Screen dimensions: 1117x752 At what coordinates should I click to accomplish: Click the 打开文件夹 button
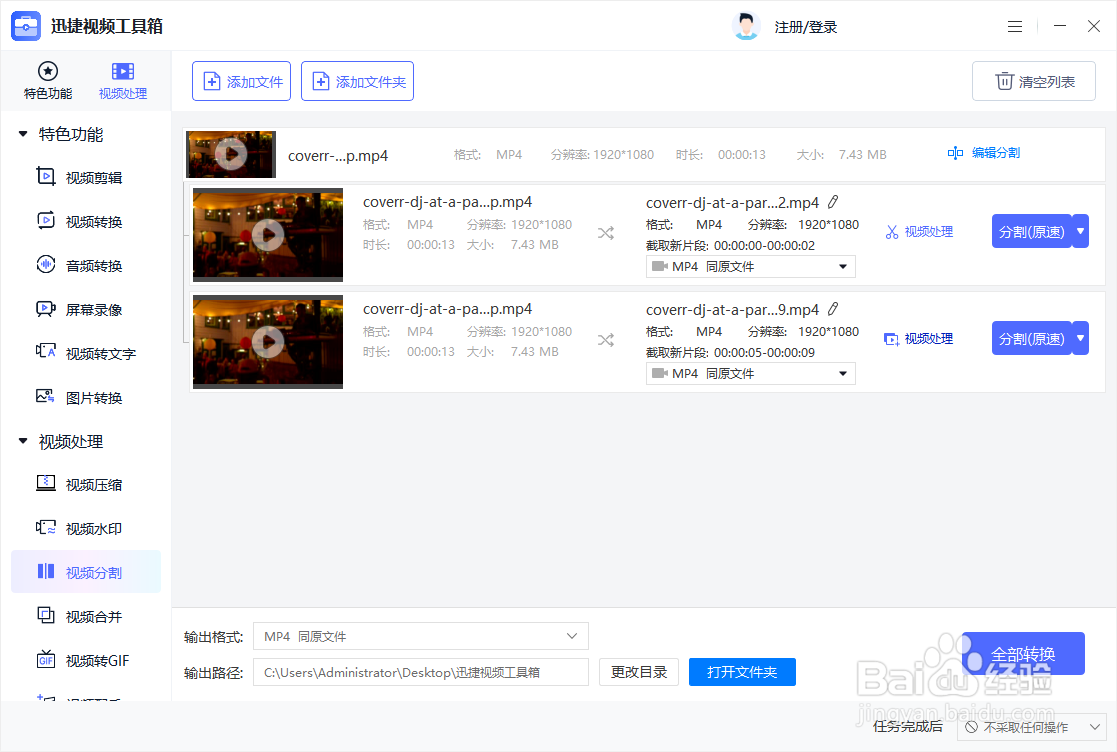[x=742, y=672]
